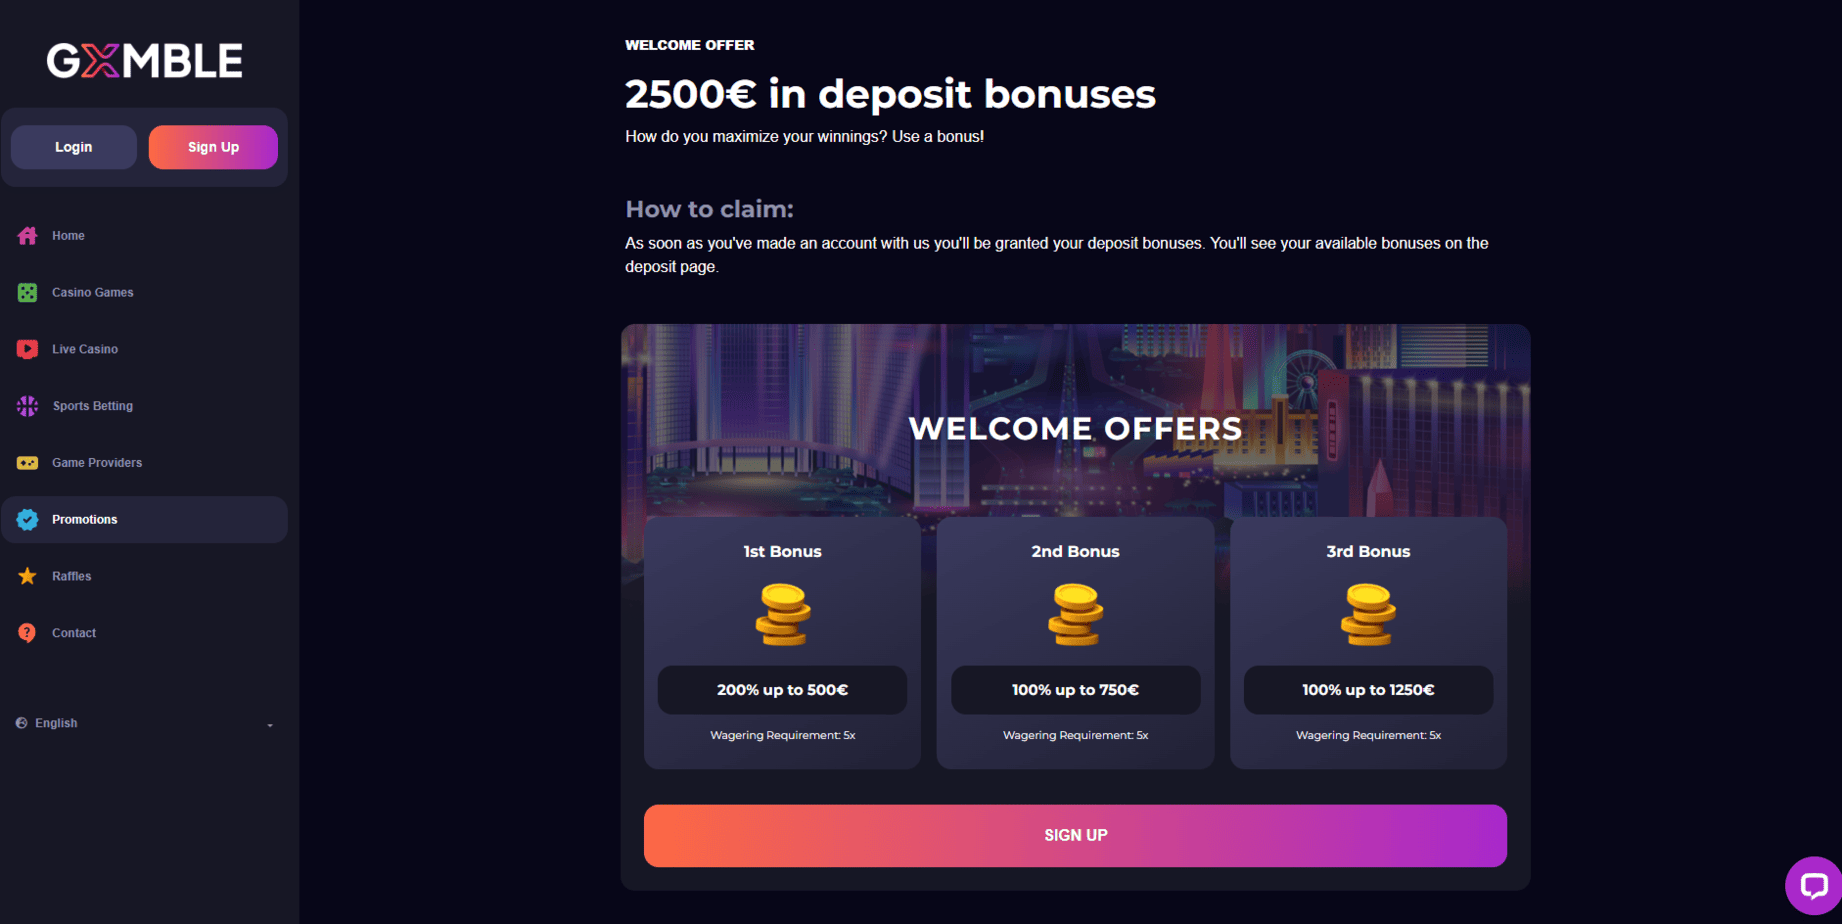This screenshot has width=1842, height=924.
Task: Go to the Raffles menu item
Action: (x=71, y=577)
